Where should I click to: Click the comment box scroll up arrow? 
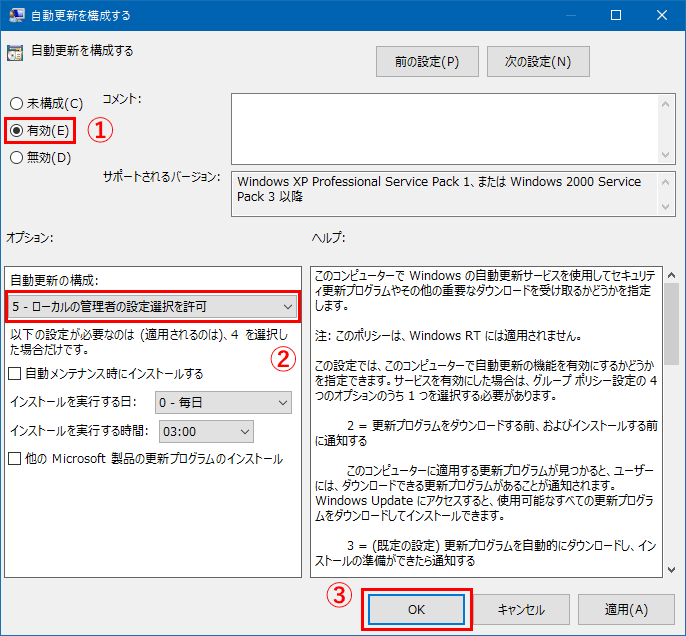[665, 104]
